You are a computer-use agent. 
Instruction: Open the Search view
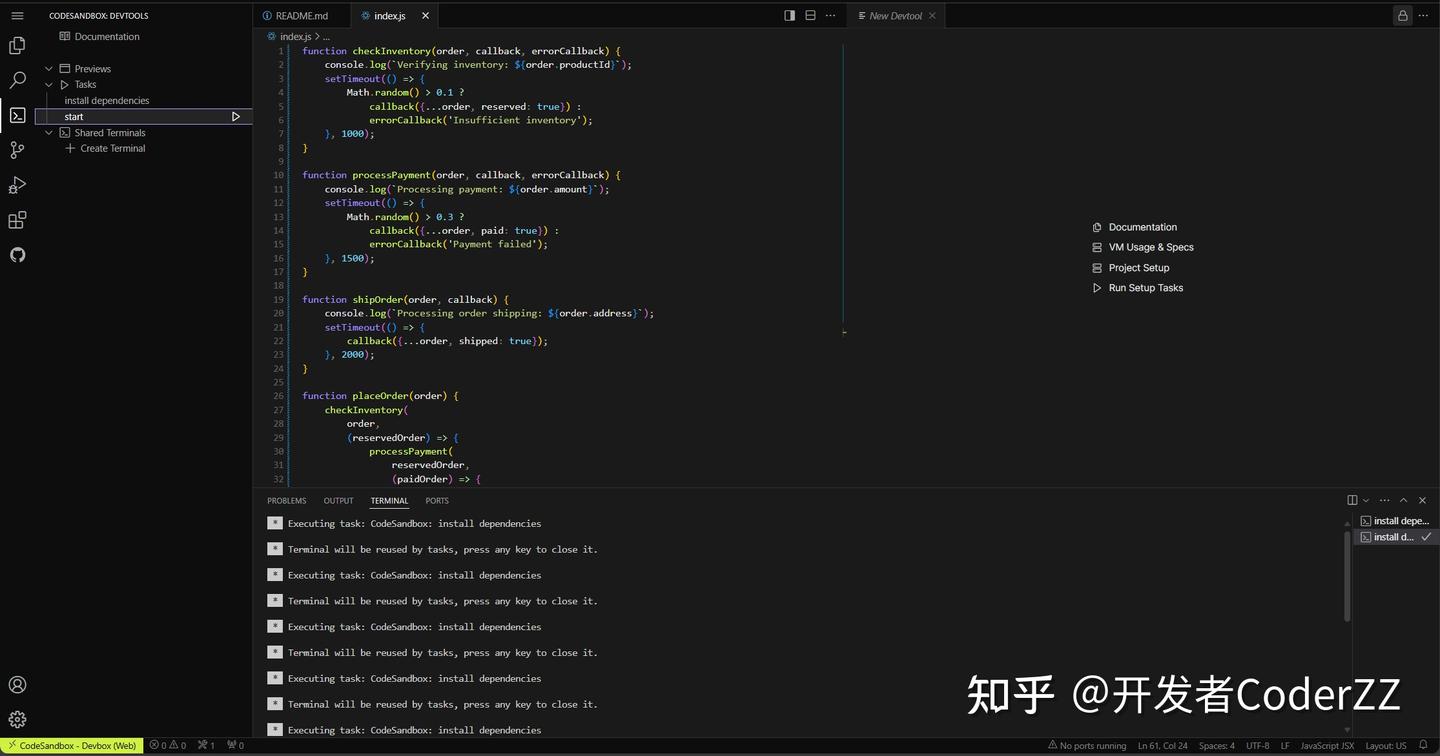(x=17, y=80)
